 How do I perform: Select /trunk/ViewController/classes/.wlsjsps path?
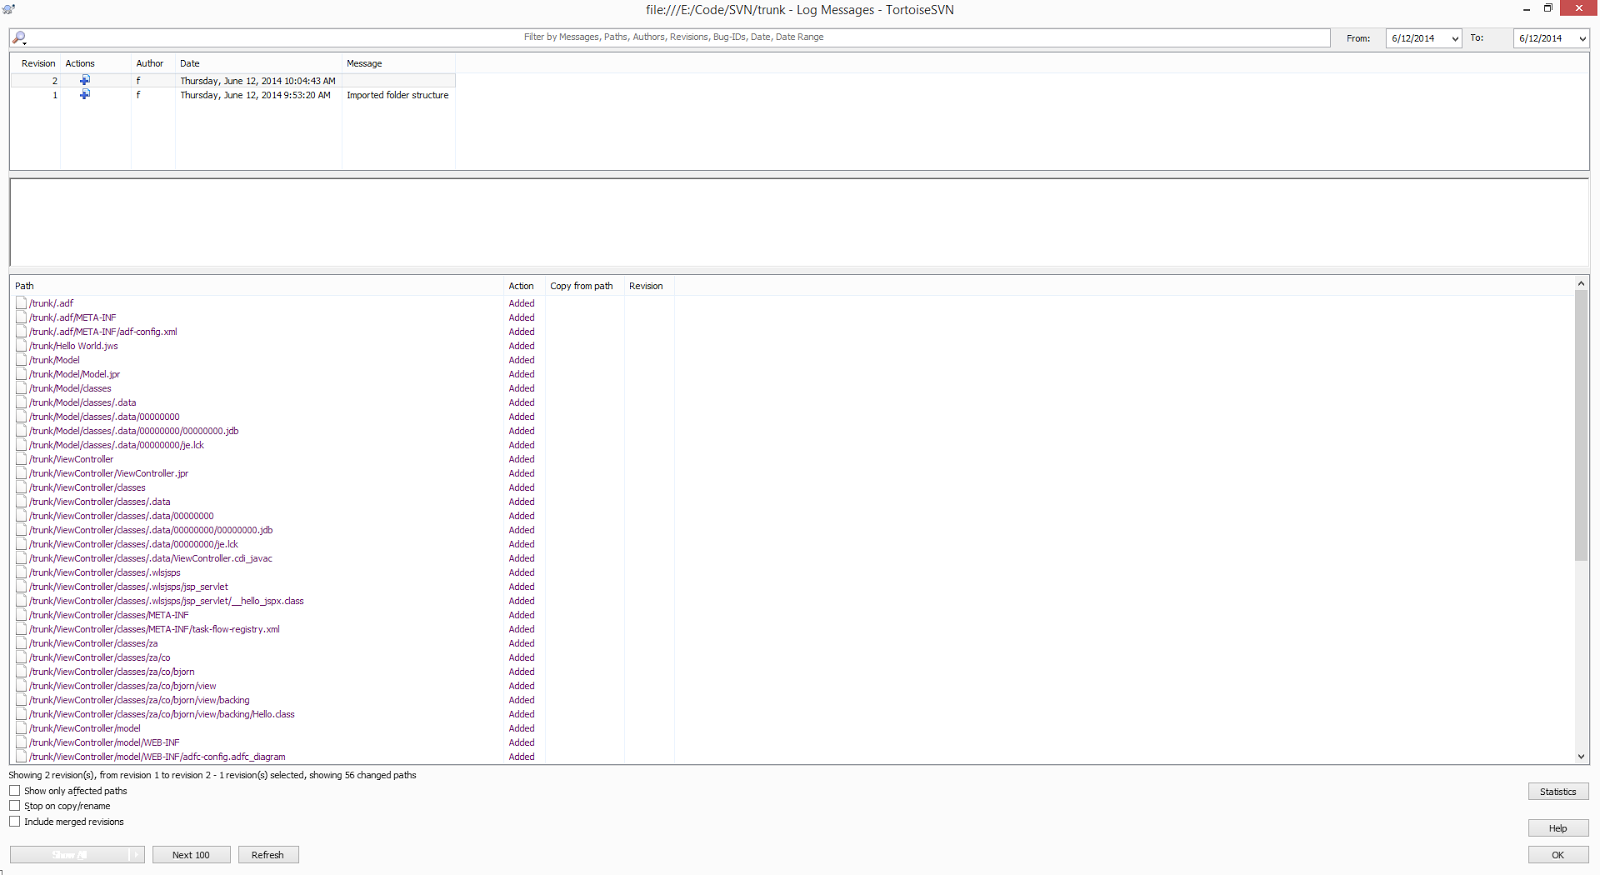[105, 572]
